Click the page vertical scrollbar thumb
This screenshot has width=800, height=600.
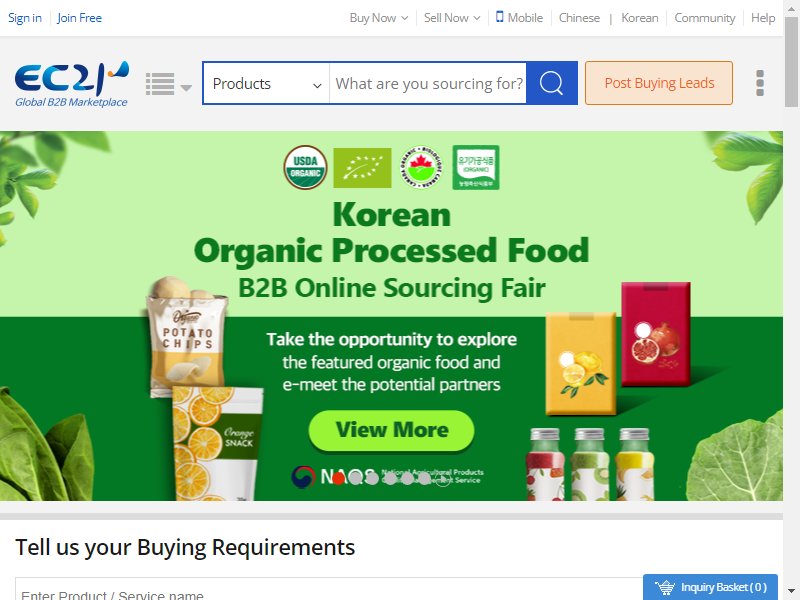coord(791,61)
